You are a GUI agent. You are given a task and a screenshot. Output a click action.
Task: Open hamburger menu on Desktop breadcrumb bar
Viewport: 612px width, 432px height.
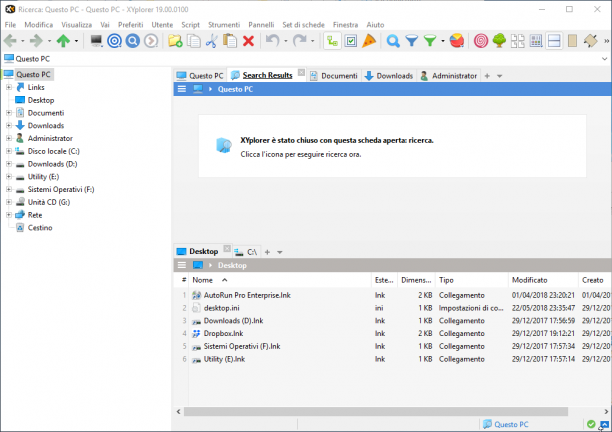181,265
